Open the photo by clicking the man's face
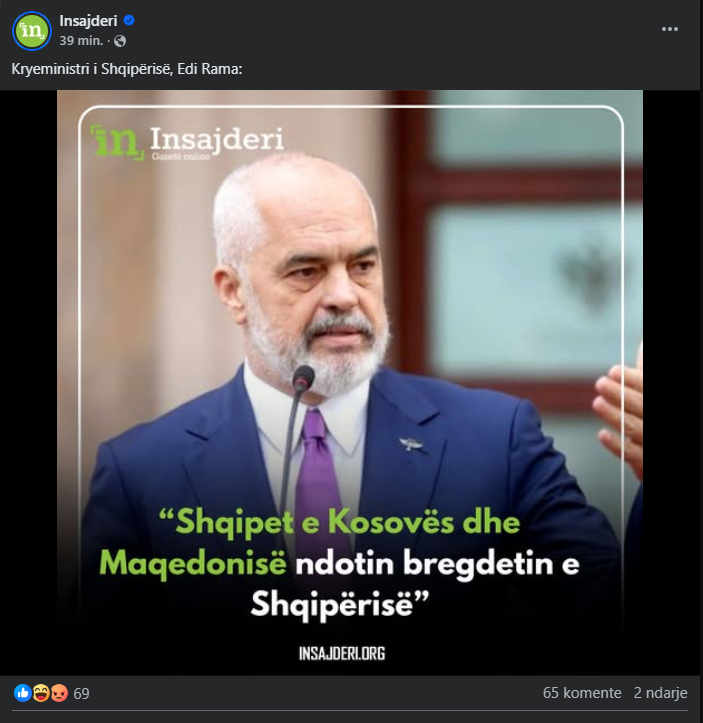703x723 pixels. pos(313,277)
